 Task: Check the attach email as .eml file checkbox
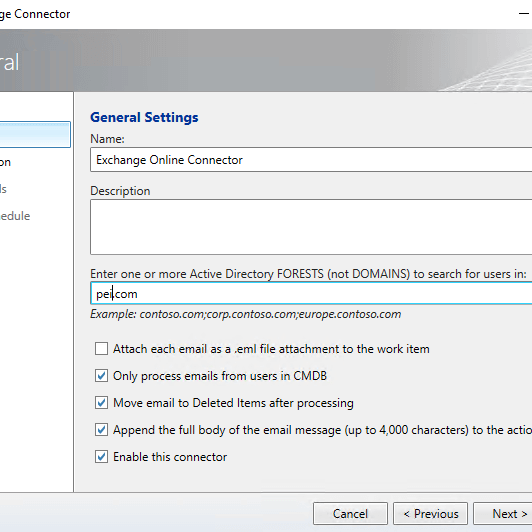tap(101, 348)
